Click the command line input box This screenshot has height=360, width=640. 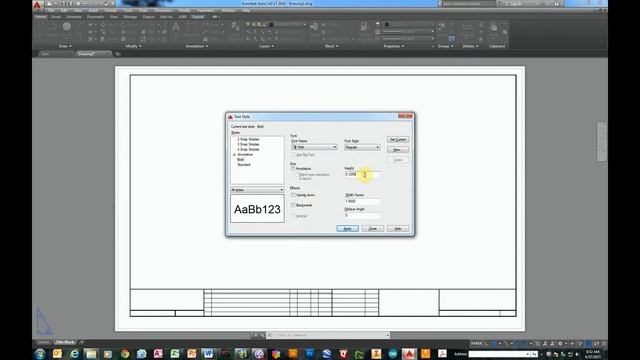click(x=329, y=335)
